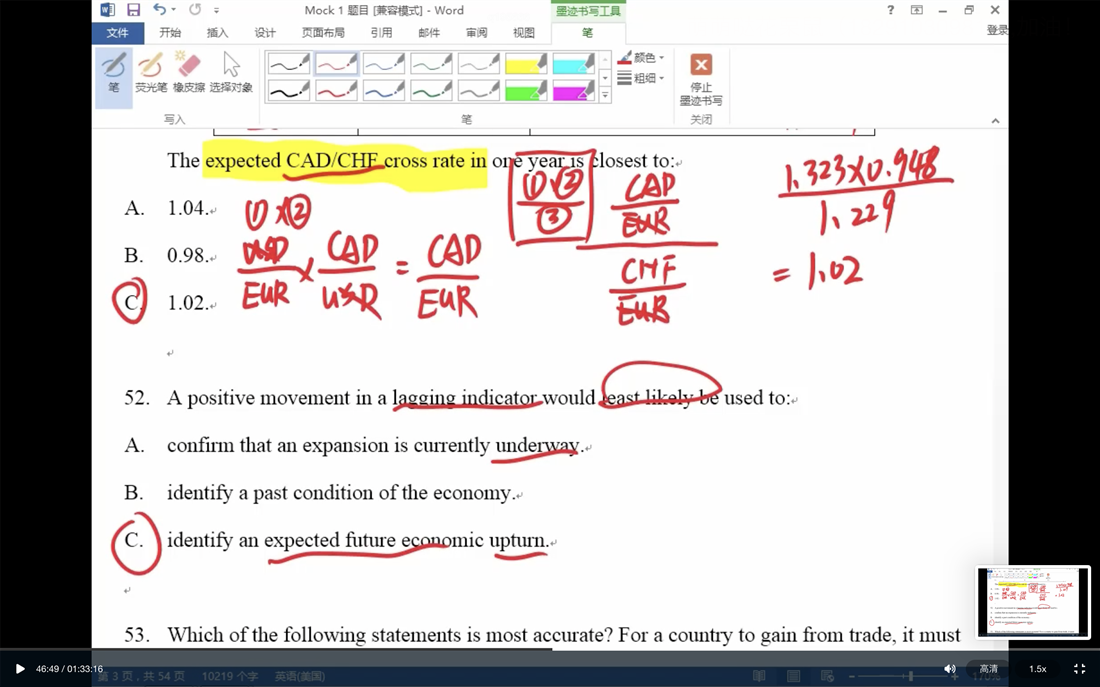Move pen gallery up one row
The height and width of the screenshot is (687, 1100).
coord(605,60)
